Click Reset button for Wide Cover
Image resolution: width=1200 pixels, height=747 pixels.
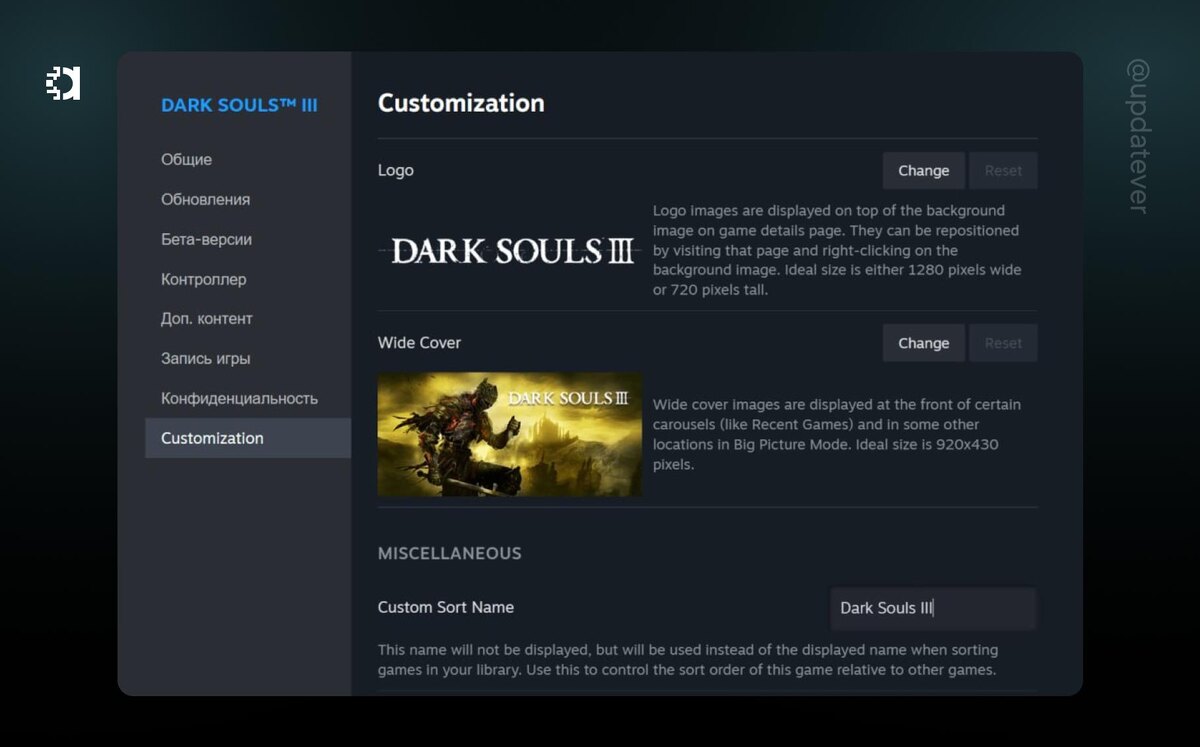pyautogui.click(x=1003, y=343)
